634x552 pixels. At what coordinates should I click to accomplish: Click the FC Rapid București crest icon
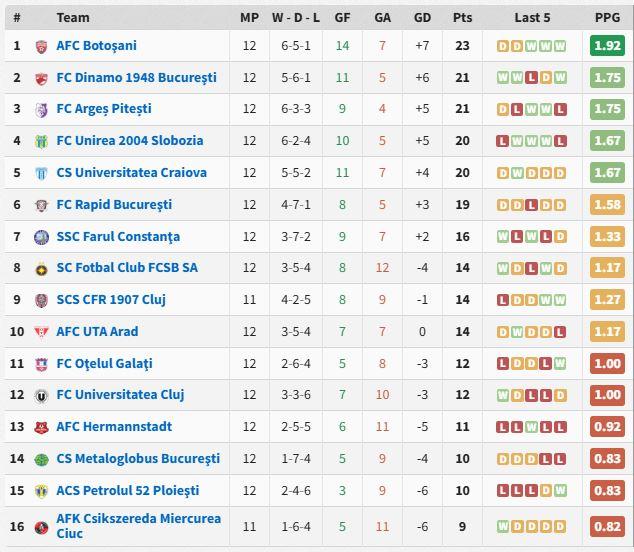click(41, 205)
